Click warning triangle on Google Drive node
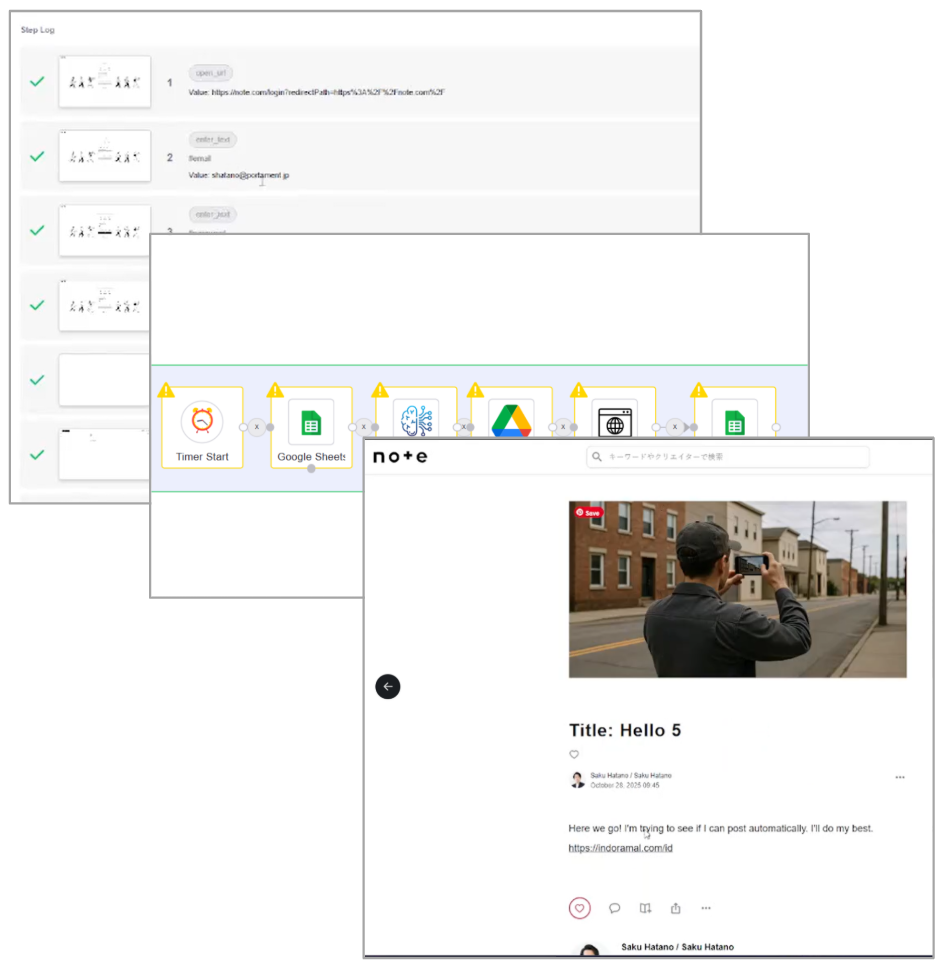940x964 pixels. tap(475, 390)
